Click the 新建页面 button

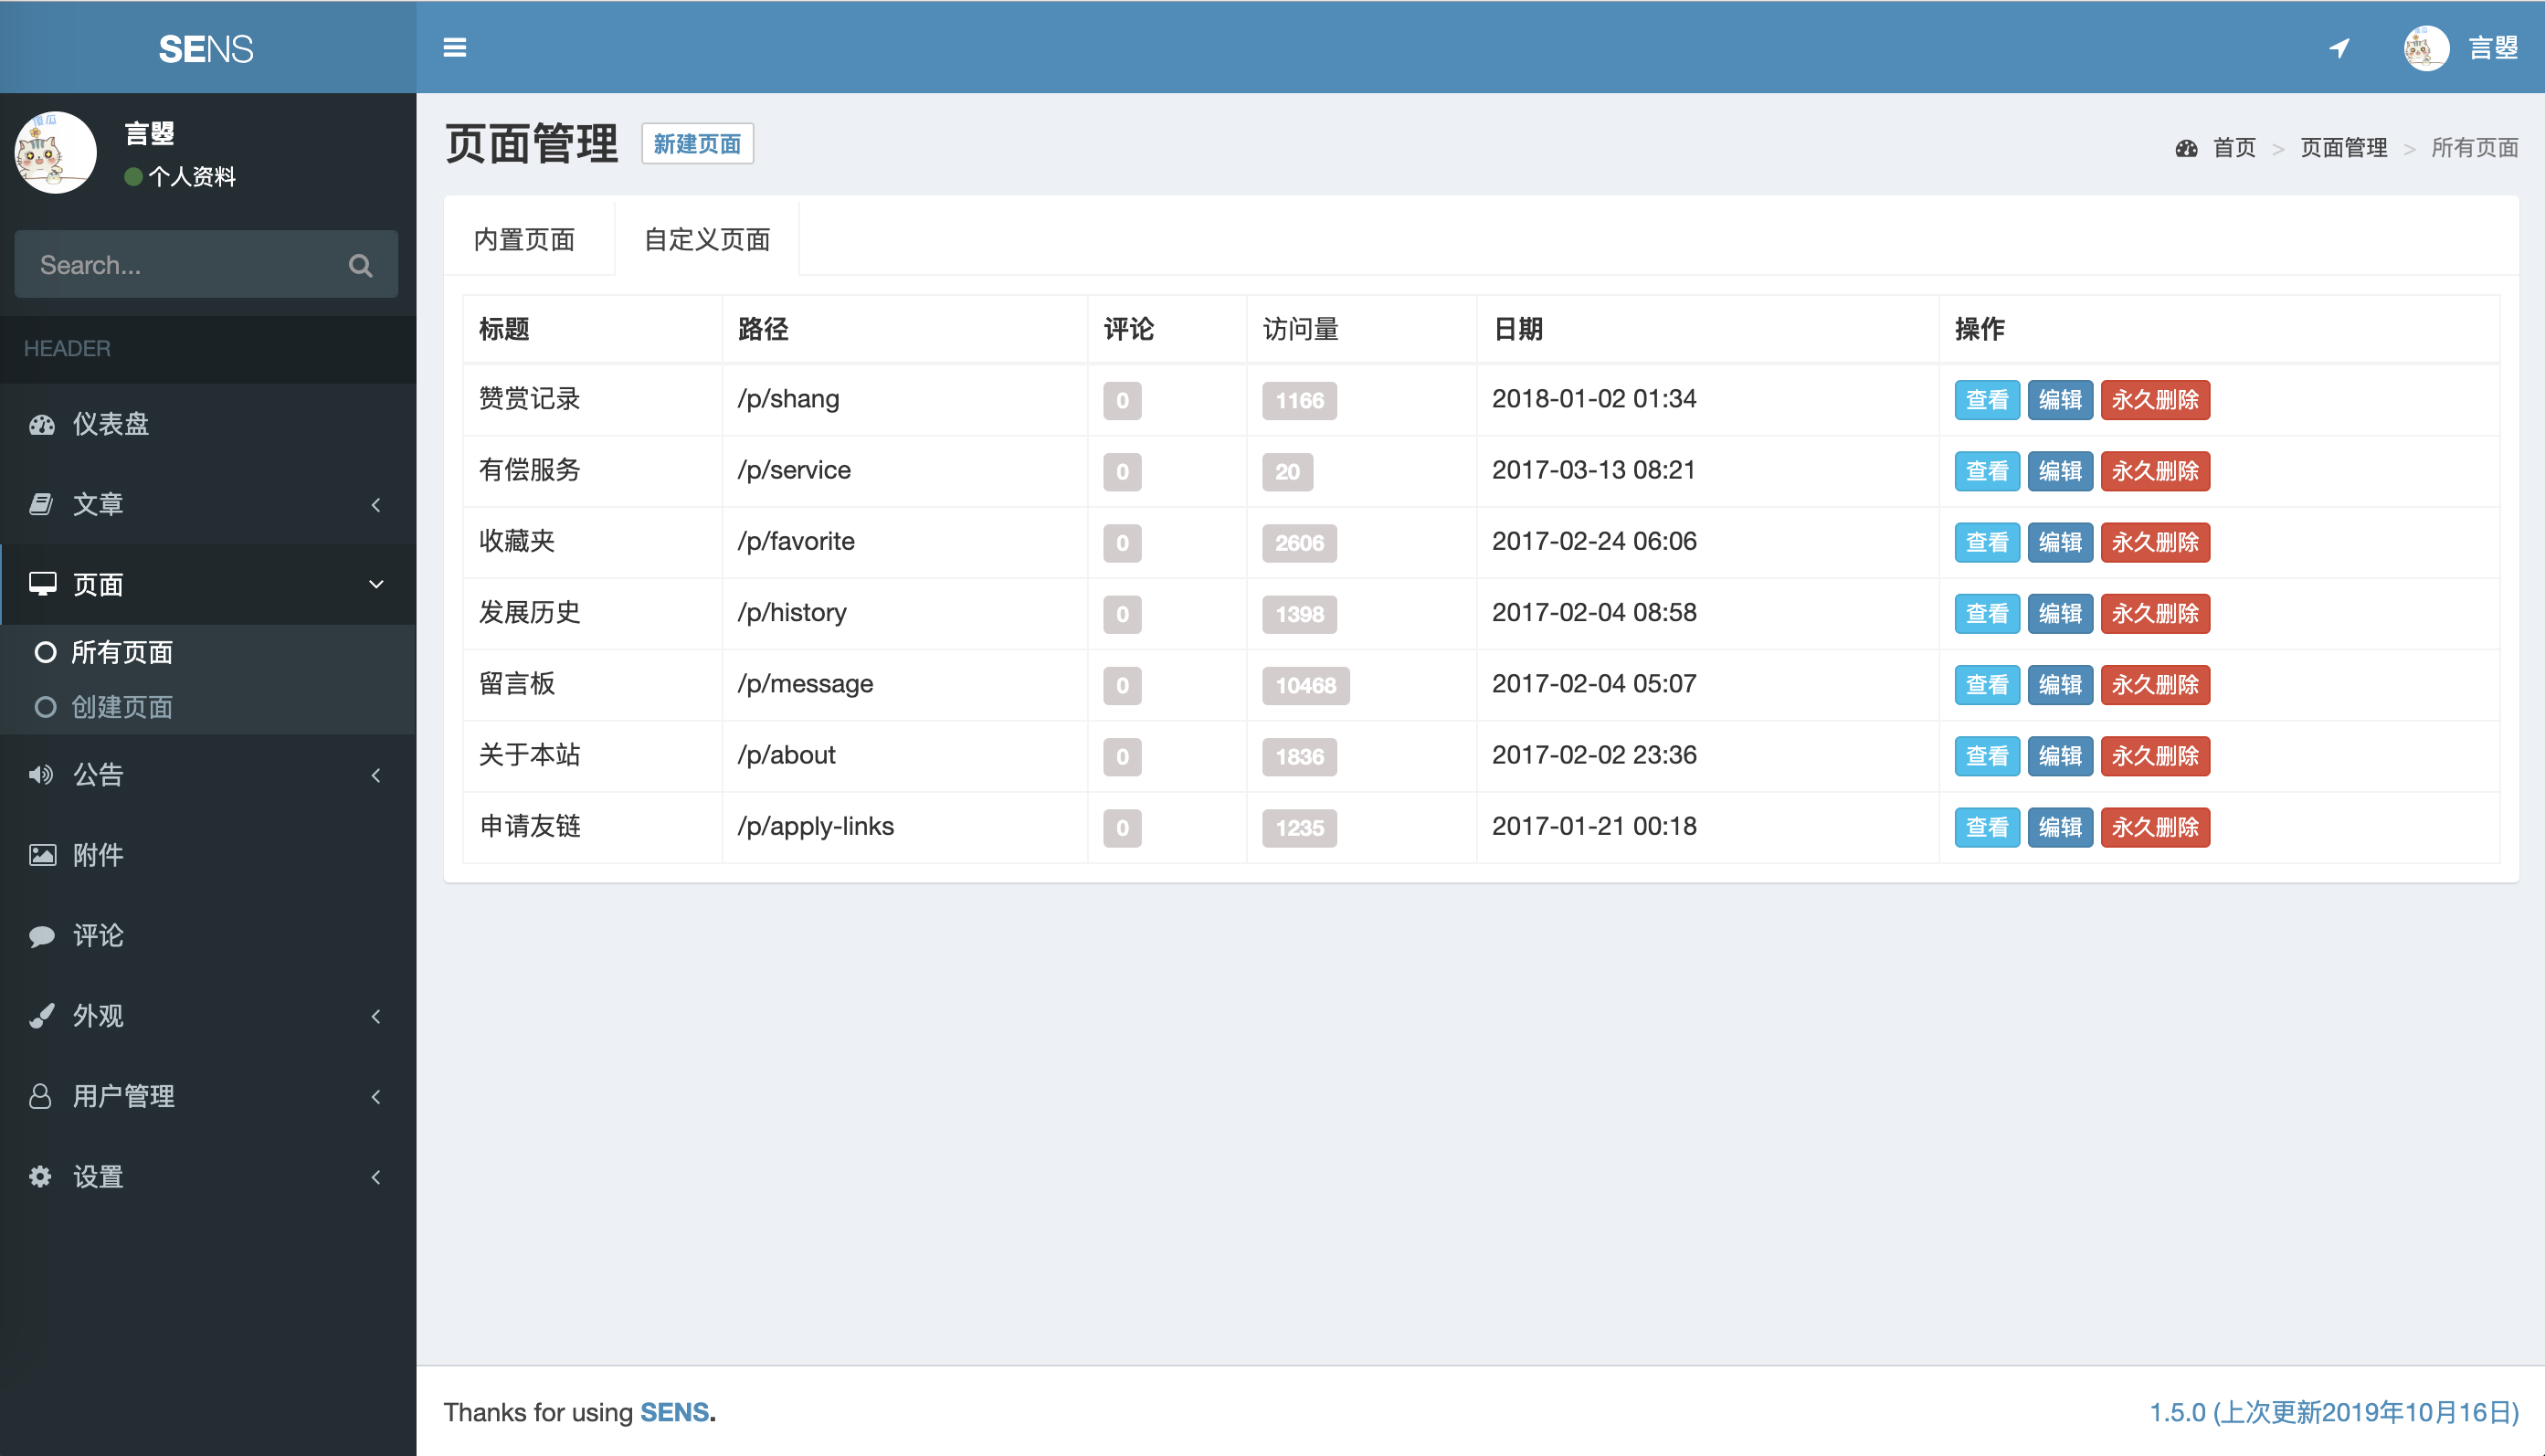[x=697, y=144]
